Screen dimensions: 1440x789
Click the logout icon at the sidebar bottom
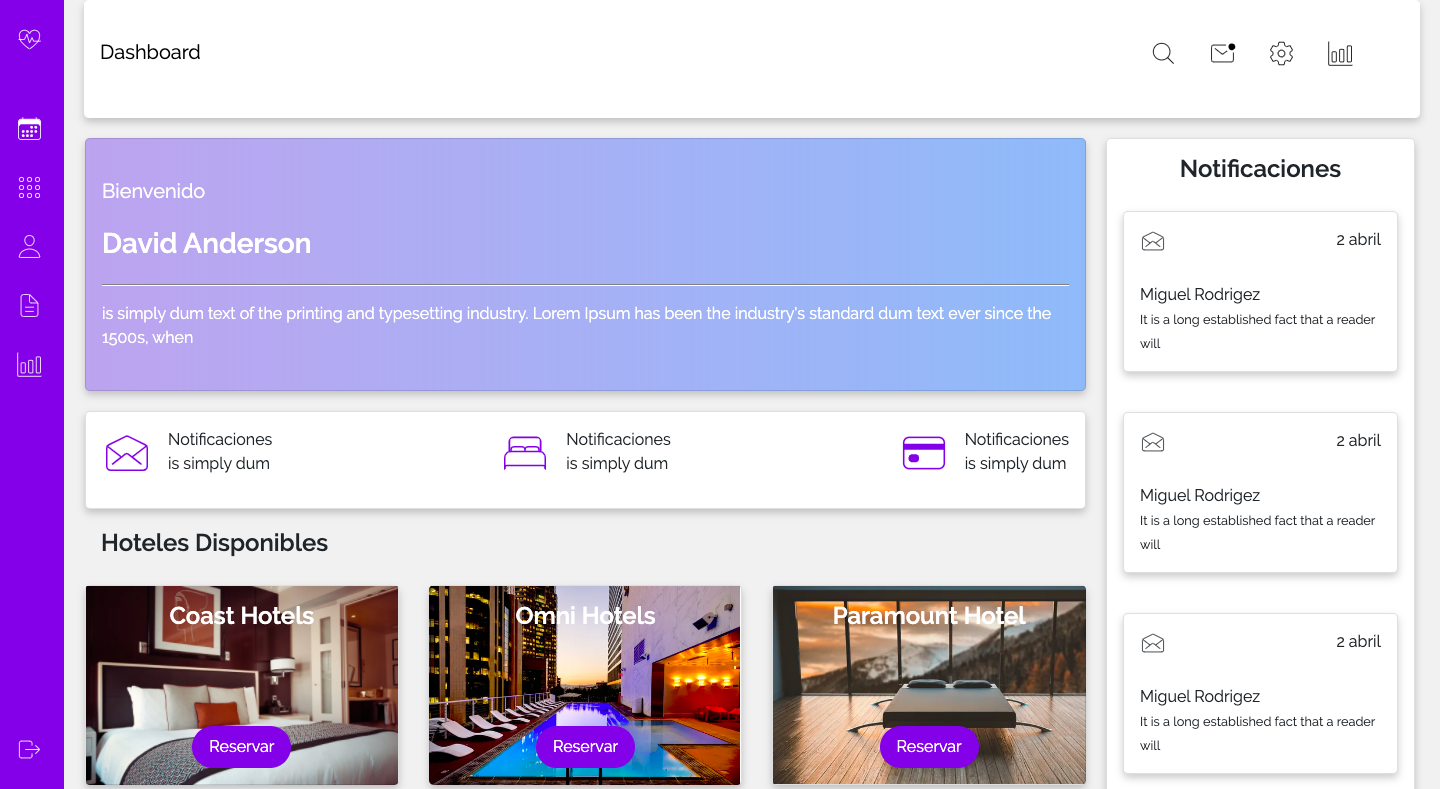point(29,749)
